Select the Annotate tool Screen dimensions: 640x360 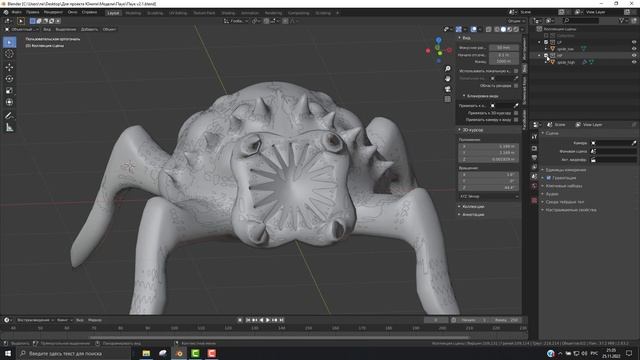pos(9,116)
